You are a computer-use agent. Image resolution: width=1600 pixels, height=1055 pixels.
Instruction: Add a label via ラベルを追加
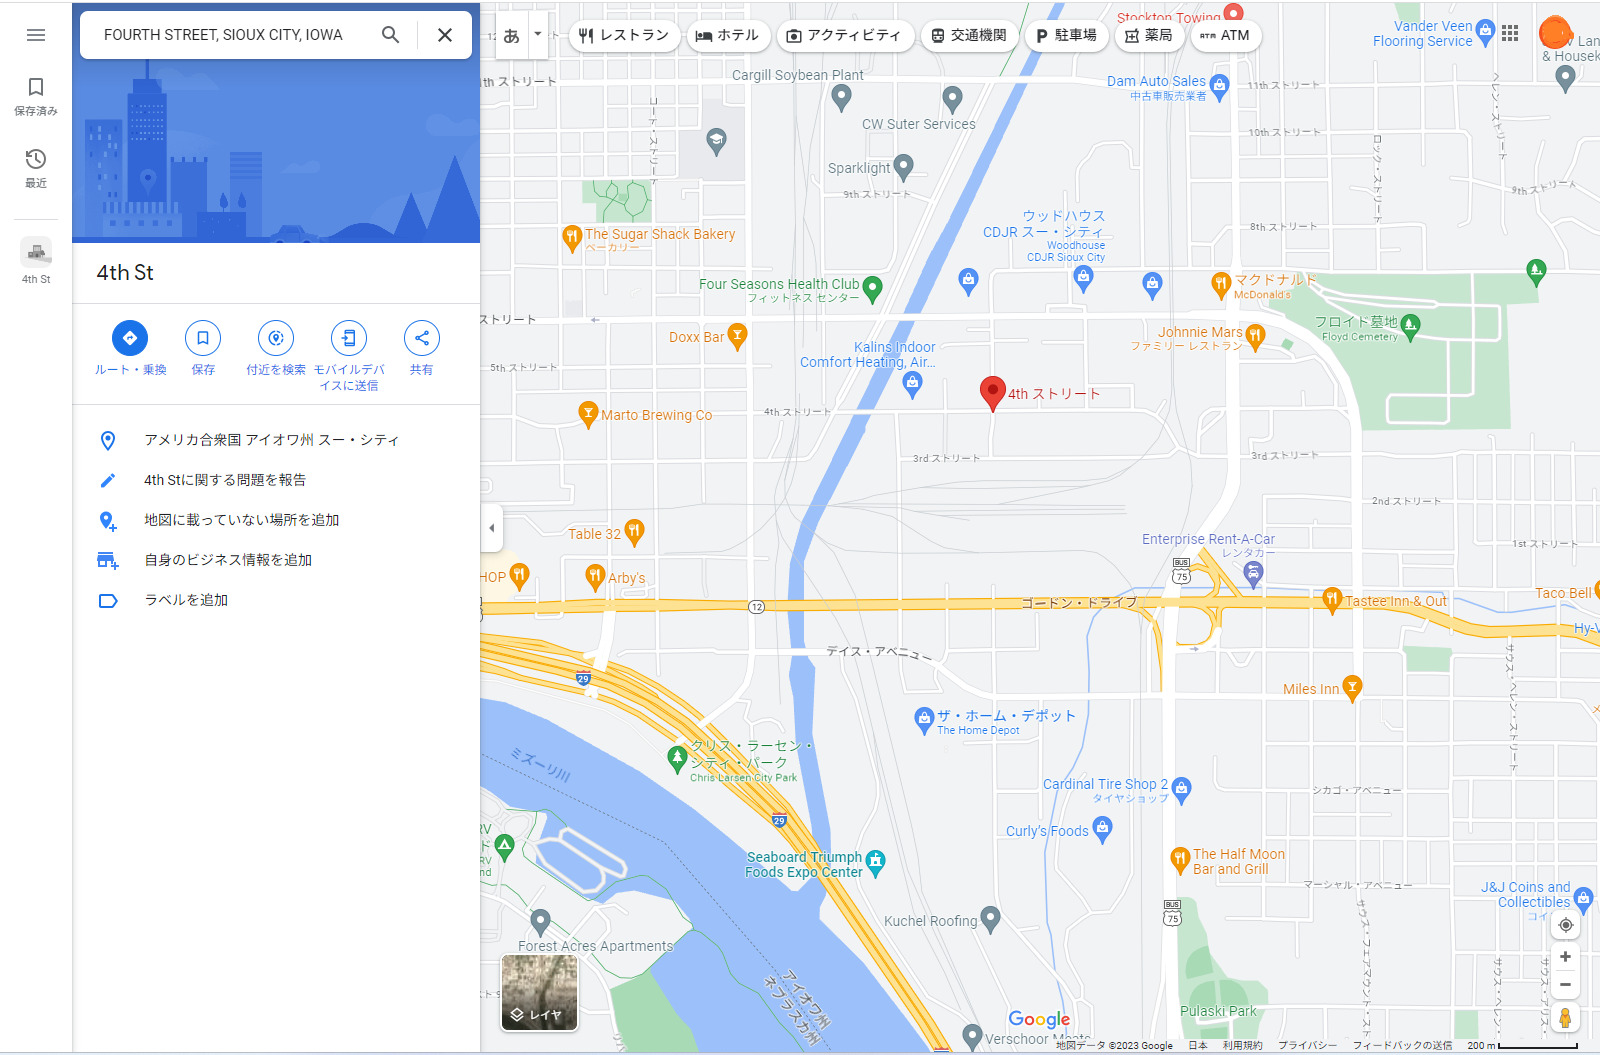coord(276,600)
